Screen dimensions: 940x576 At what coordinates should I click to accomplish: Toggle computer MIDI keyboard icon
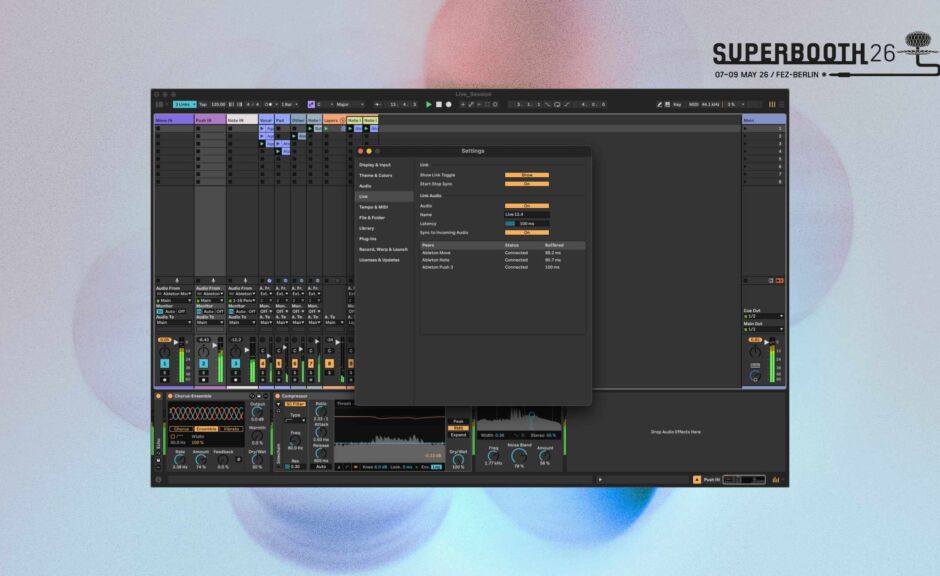[x=667, y=104]
